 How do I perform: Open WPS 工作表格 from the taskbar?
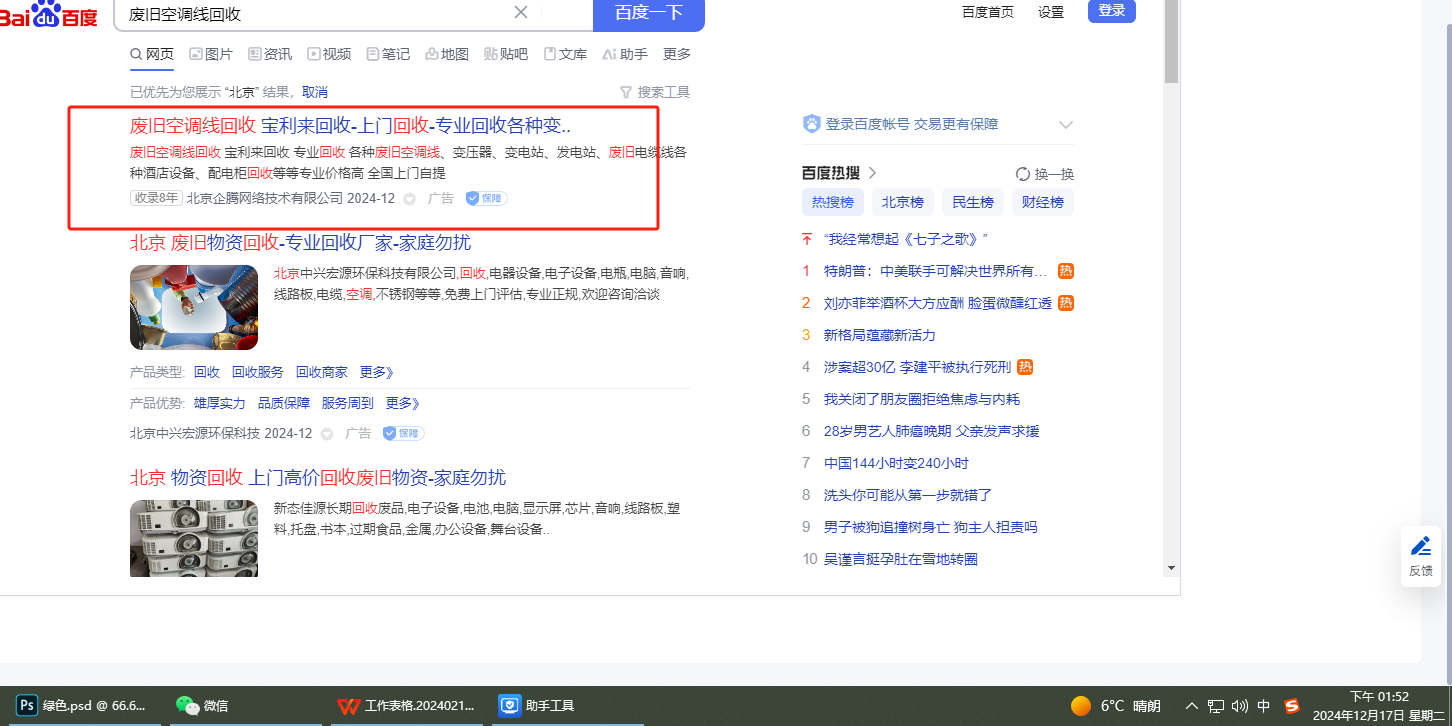click(x=406, y=706)
